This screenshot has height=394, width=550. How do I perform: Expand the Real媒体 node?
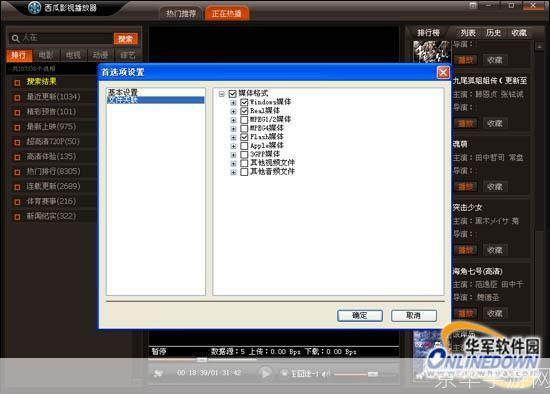pyautogui.click(x=233, y=111)
